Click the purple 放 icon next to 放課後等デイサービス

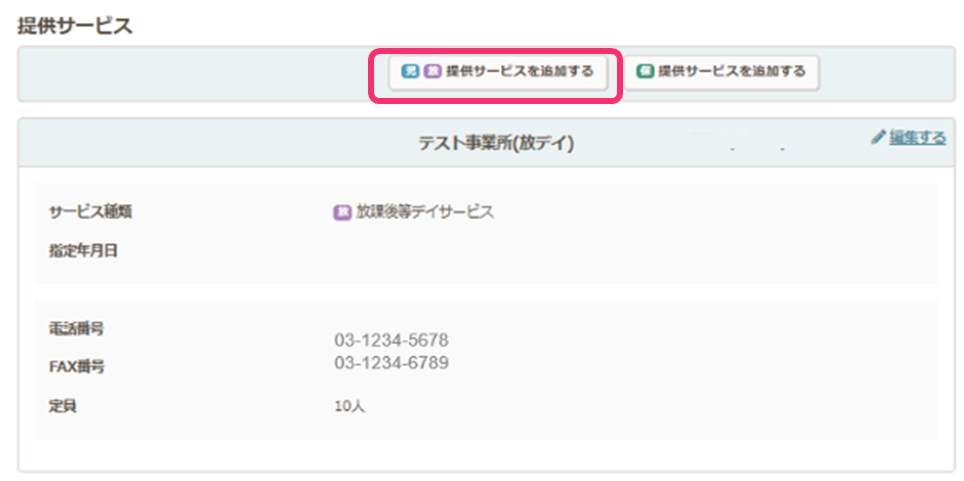342,212
